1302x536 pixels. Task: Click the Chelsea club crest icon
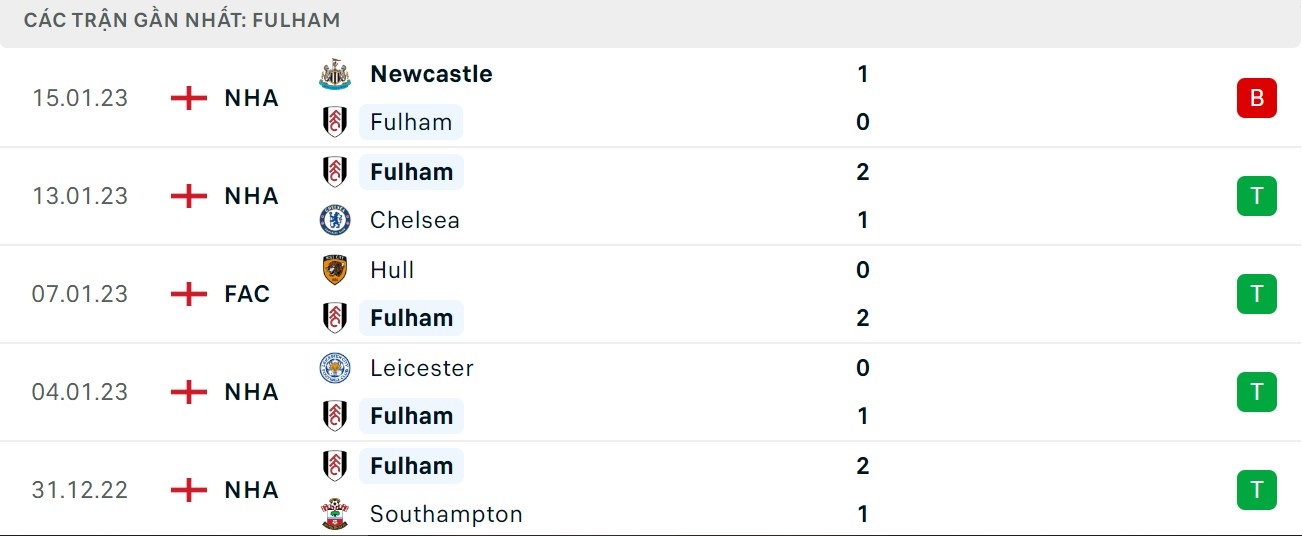point(335,220)
